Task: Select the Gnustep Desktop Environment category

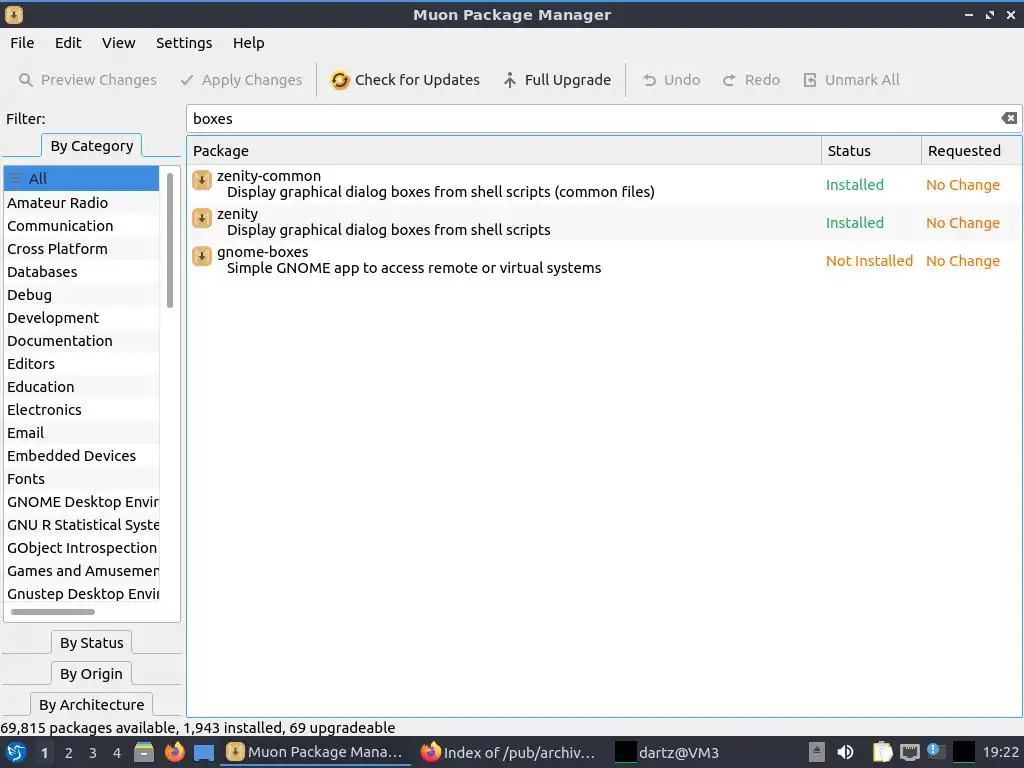Action: (x=81, y=594)
